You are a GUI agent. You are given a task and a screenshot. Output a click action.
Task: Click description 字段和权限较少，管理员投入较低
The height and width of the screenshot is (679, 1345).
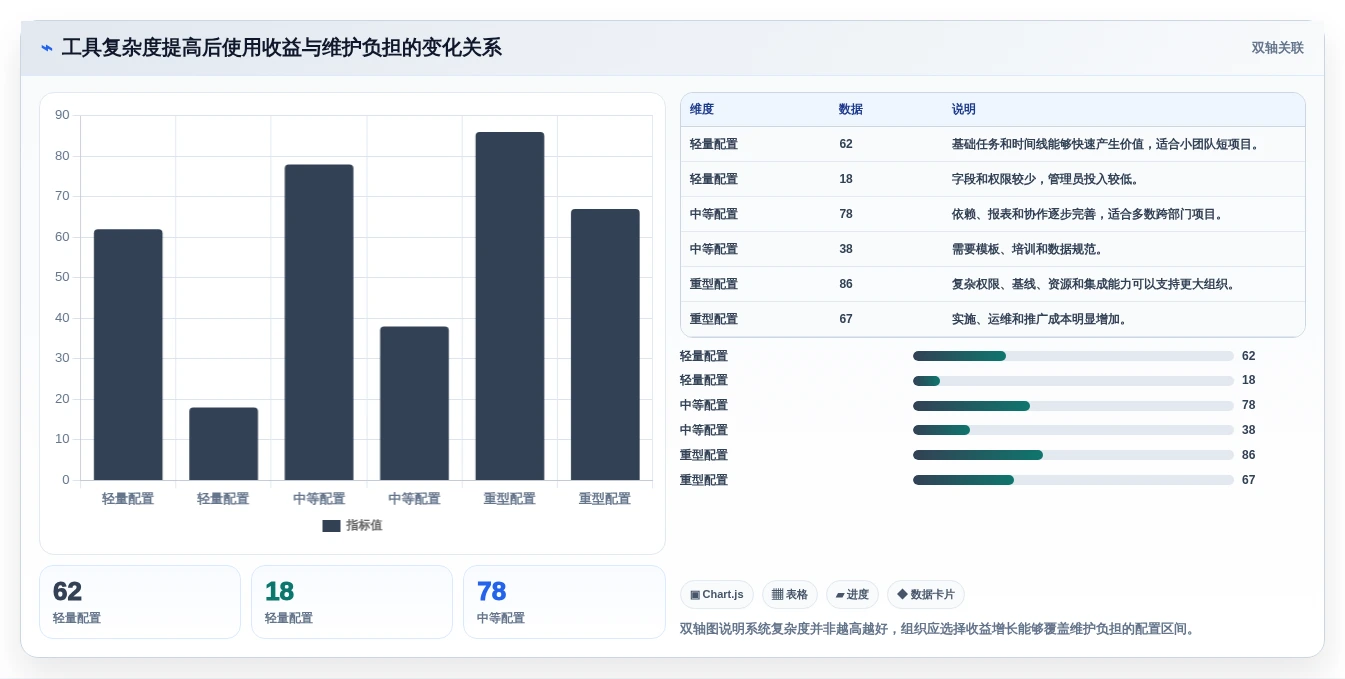pos(1046,179)
